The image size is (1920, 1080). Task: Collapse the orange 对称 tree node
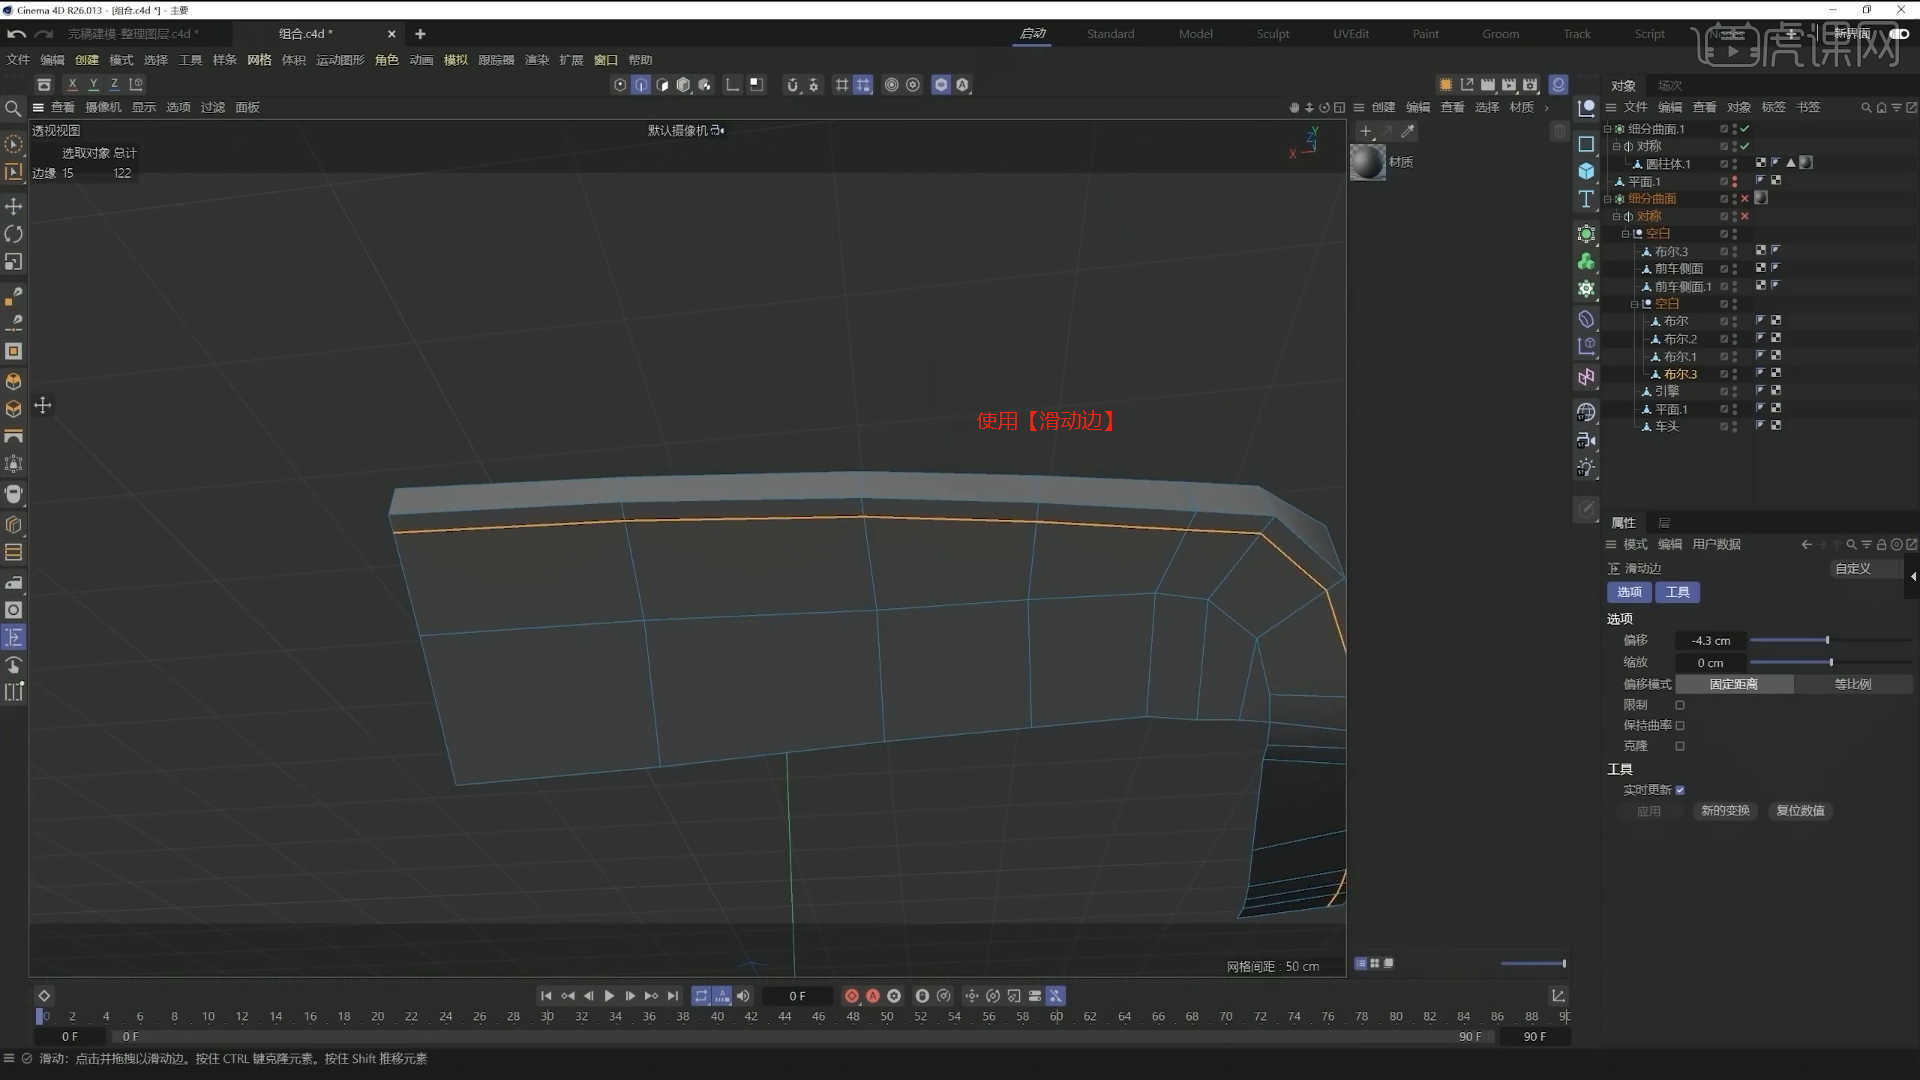tap(1617, 216)
